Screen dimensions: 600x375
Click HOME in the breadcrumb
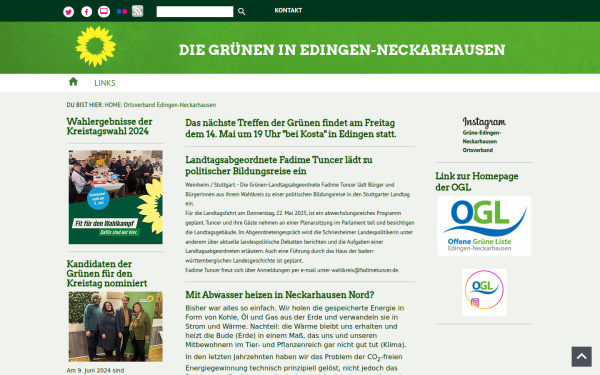click(112, 105)
